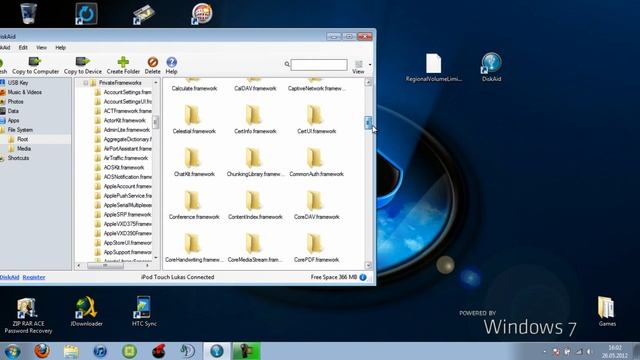Click the DiskAid link in status bar
The image size is (640, 360).
click(9, 277)
